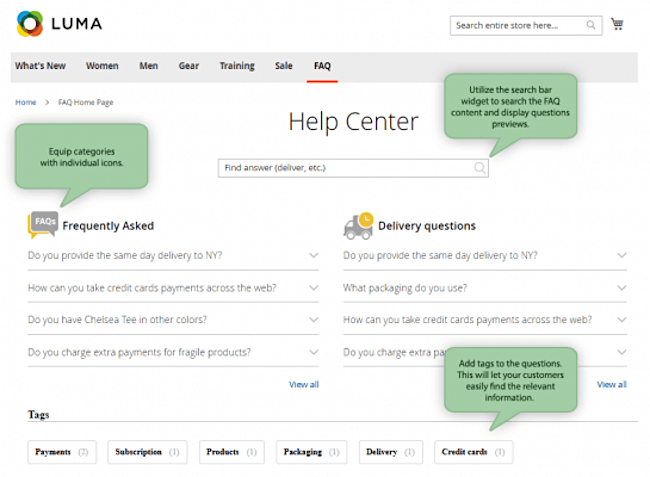The image size is (650, 477).
Task: Open the shopping cart icon
Action: click(x=617, y=24)
